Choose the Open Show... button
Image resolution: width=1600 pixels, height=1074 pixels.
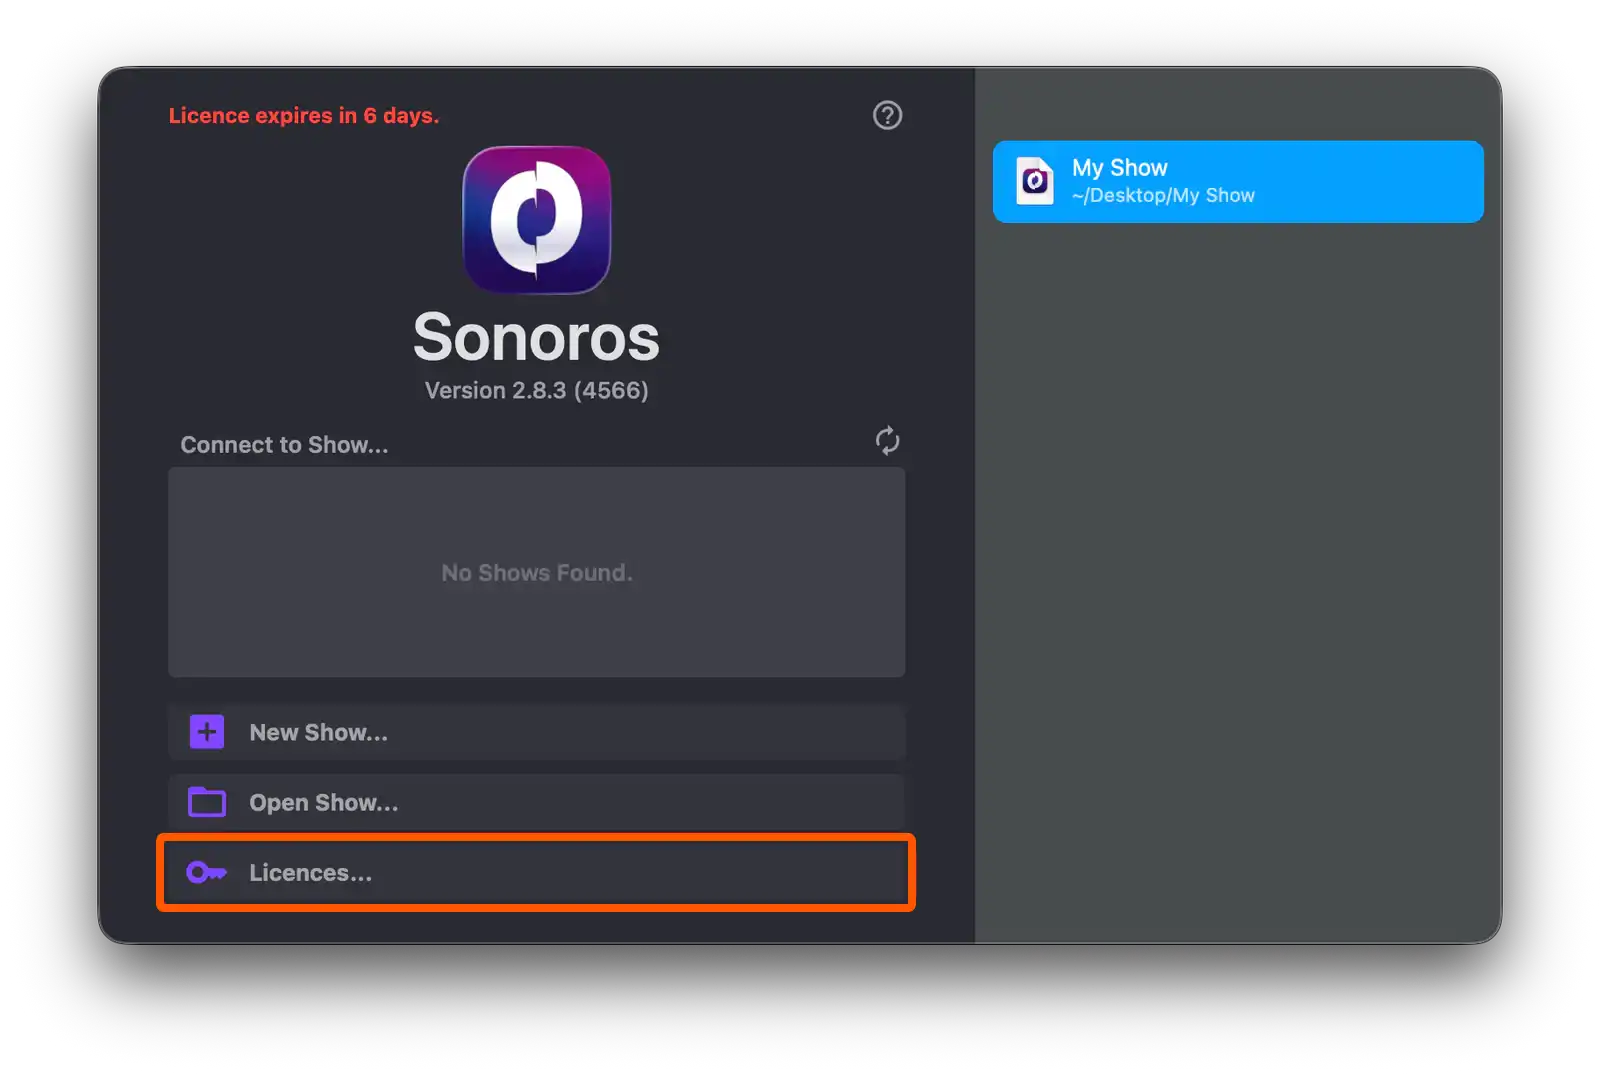[537, 802]
